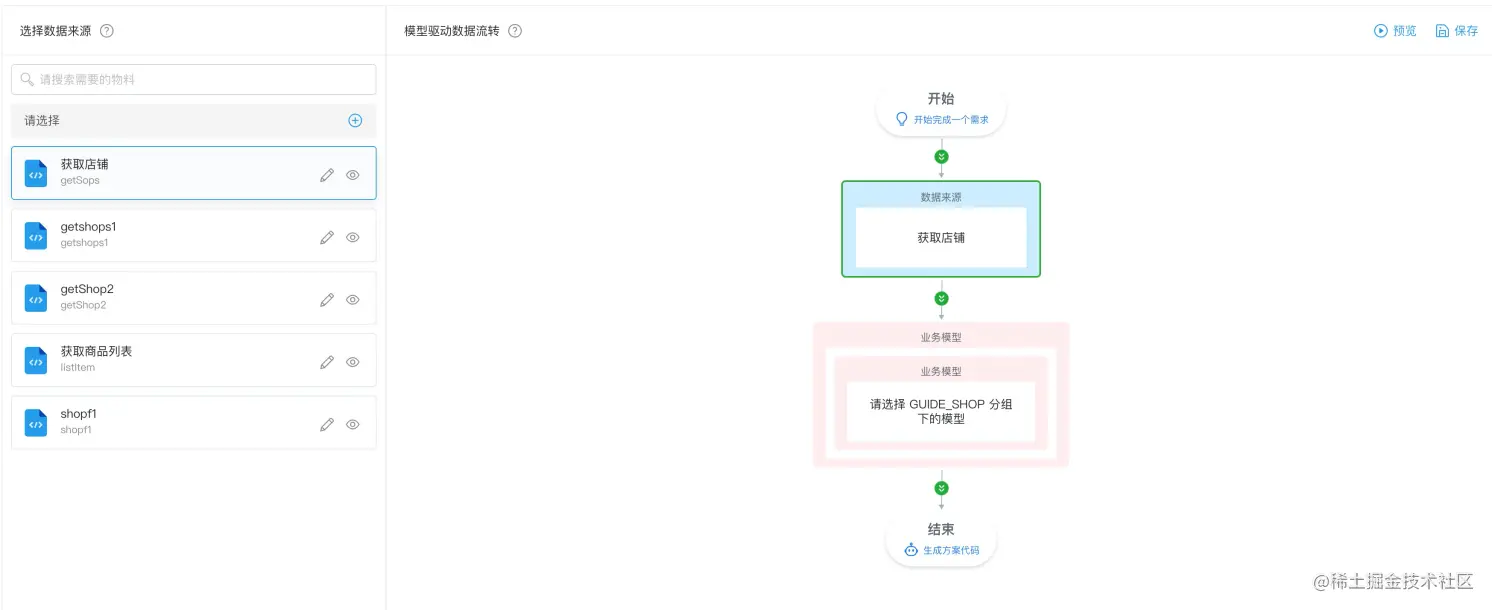
Task: Edit the 获取店铺 item with pencil icon
Action: pos(327,175)
